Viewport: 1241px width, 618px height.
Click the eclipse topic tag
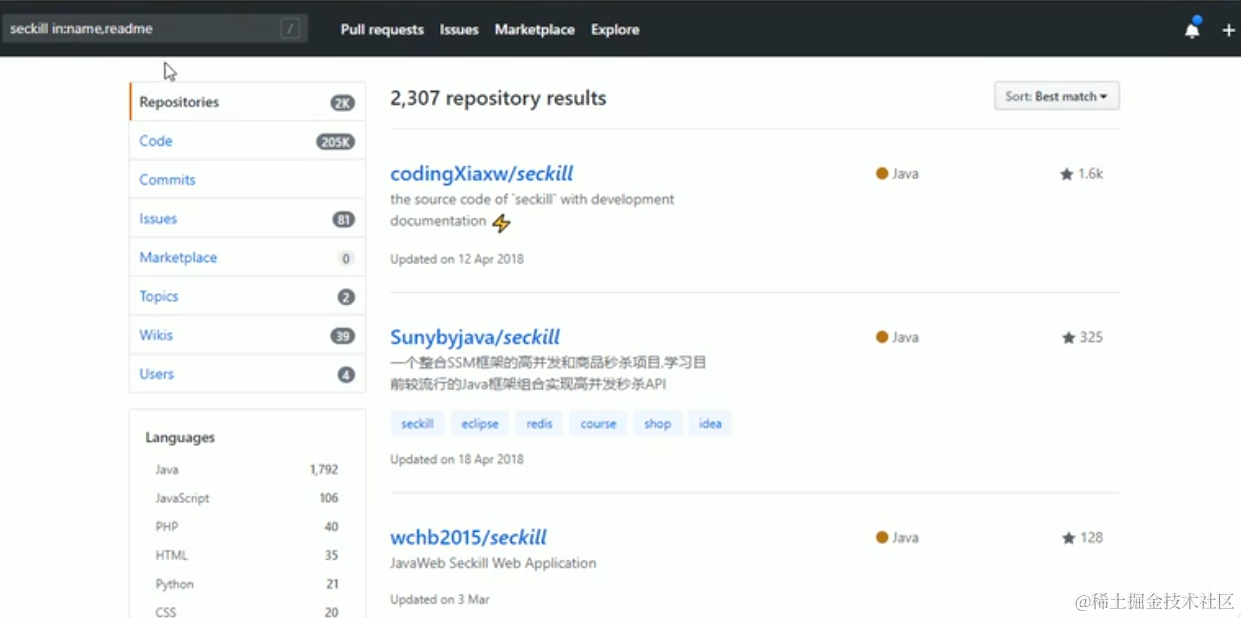coord(480,424)
